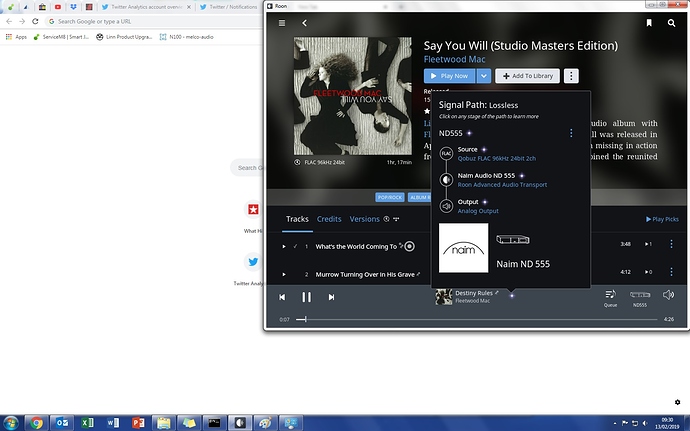Pause playback
The width and height of the screenshot is (690, 431).
coord(306,297)
